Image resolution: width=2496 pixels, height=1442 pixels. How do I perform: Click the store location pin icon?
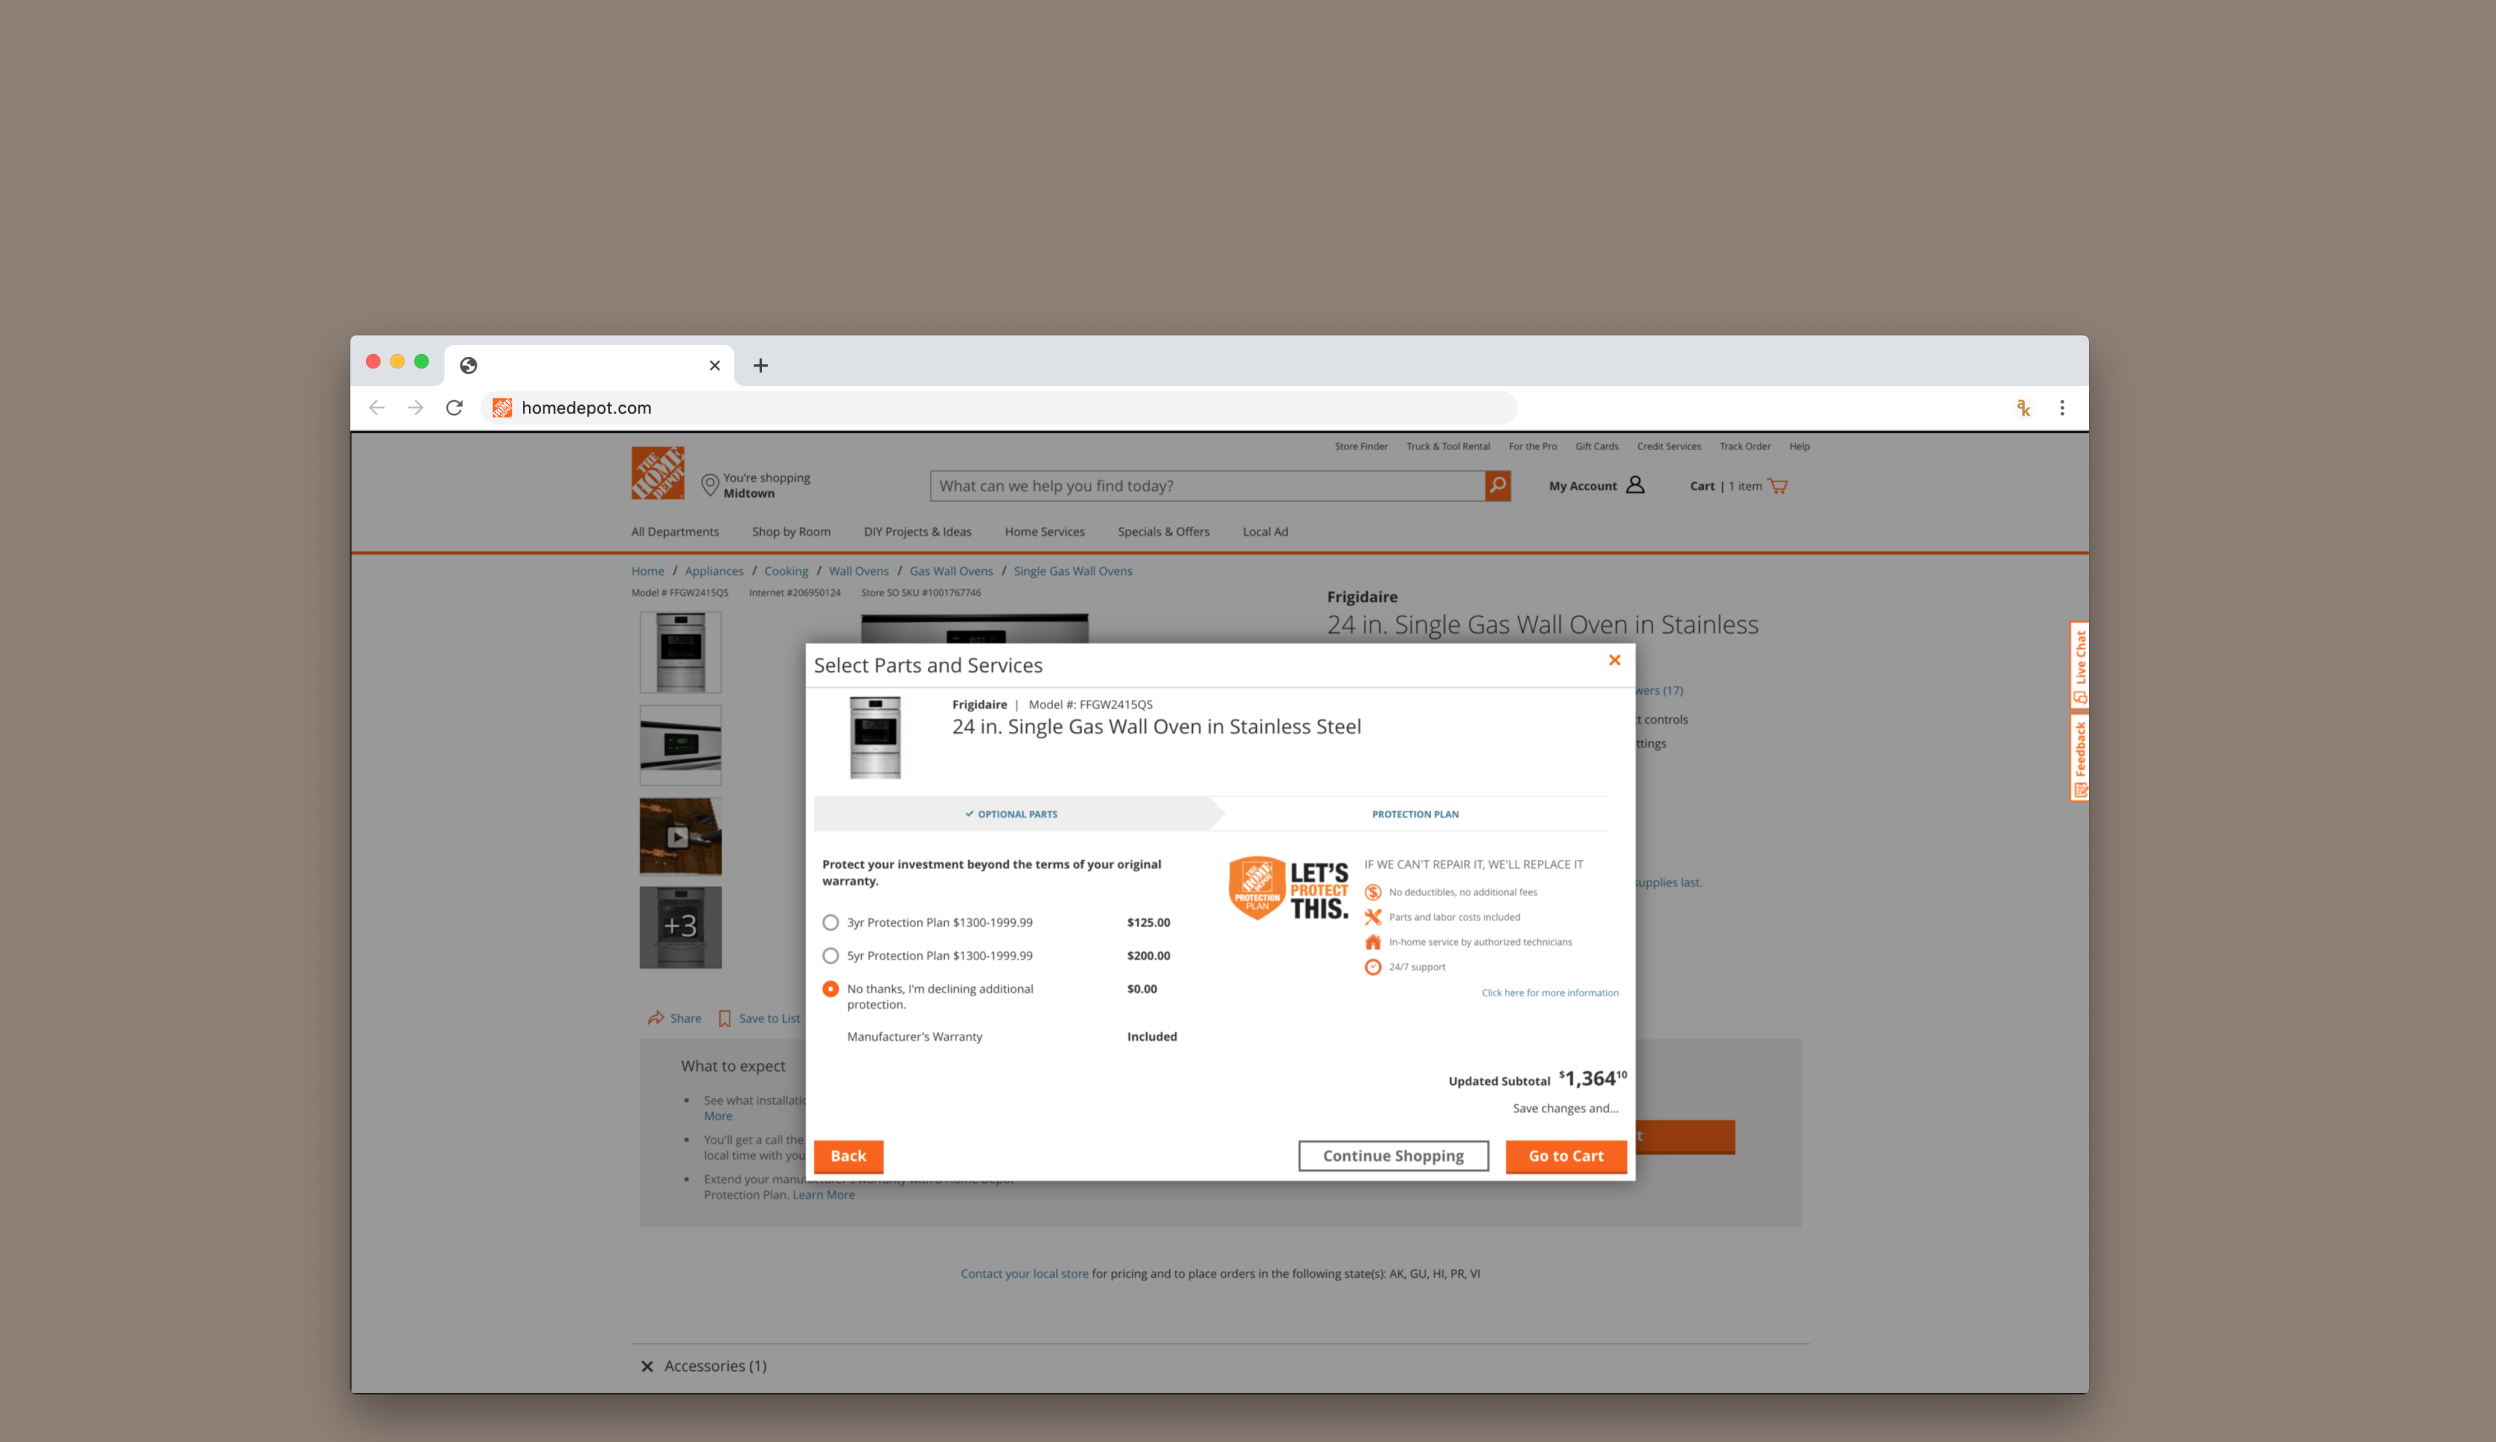point(710,485)
